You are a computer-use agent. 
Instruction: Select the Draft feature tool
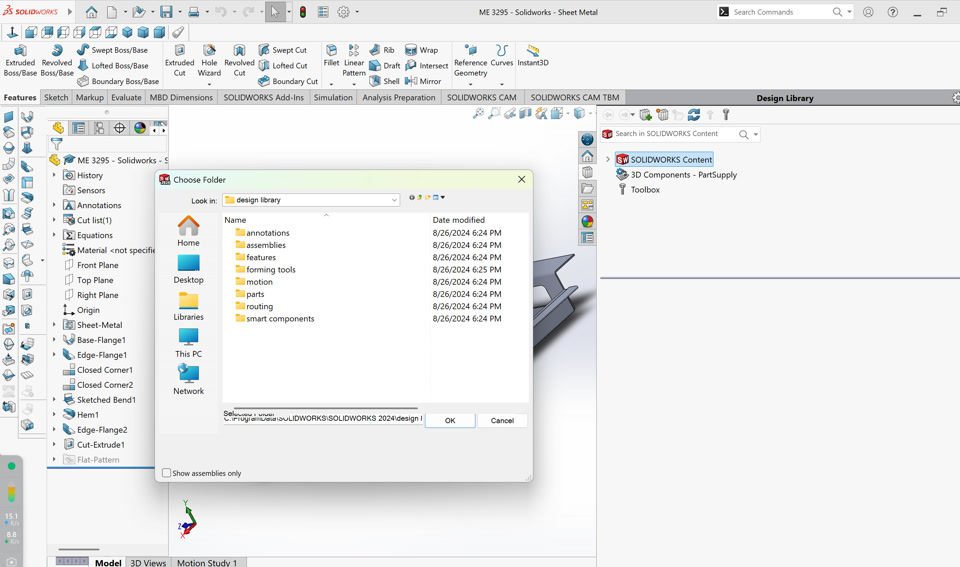point(384,66)
